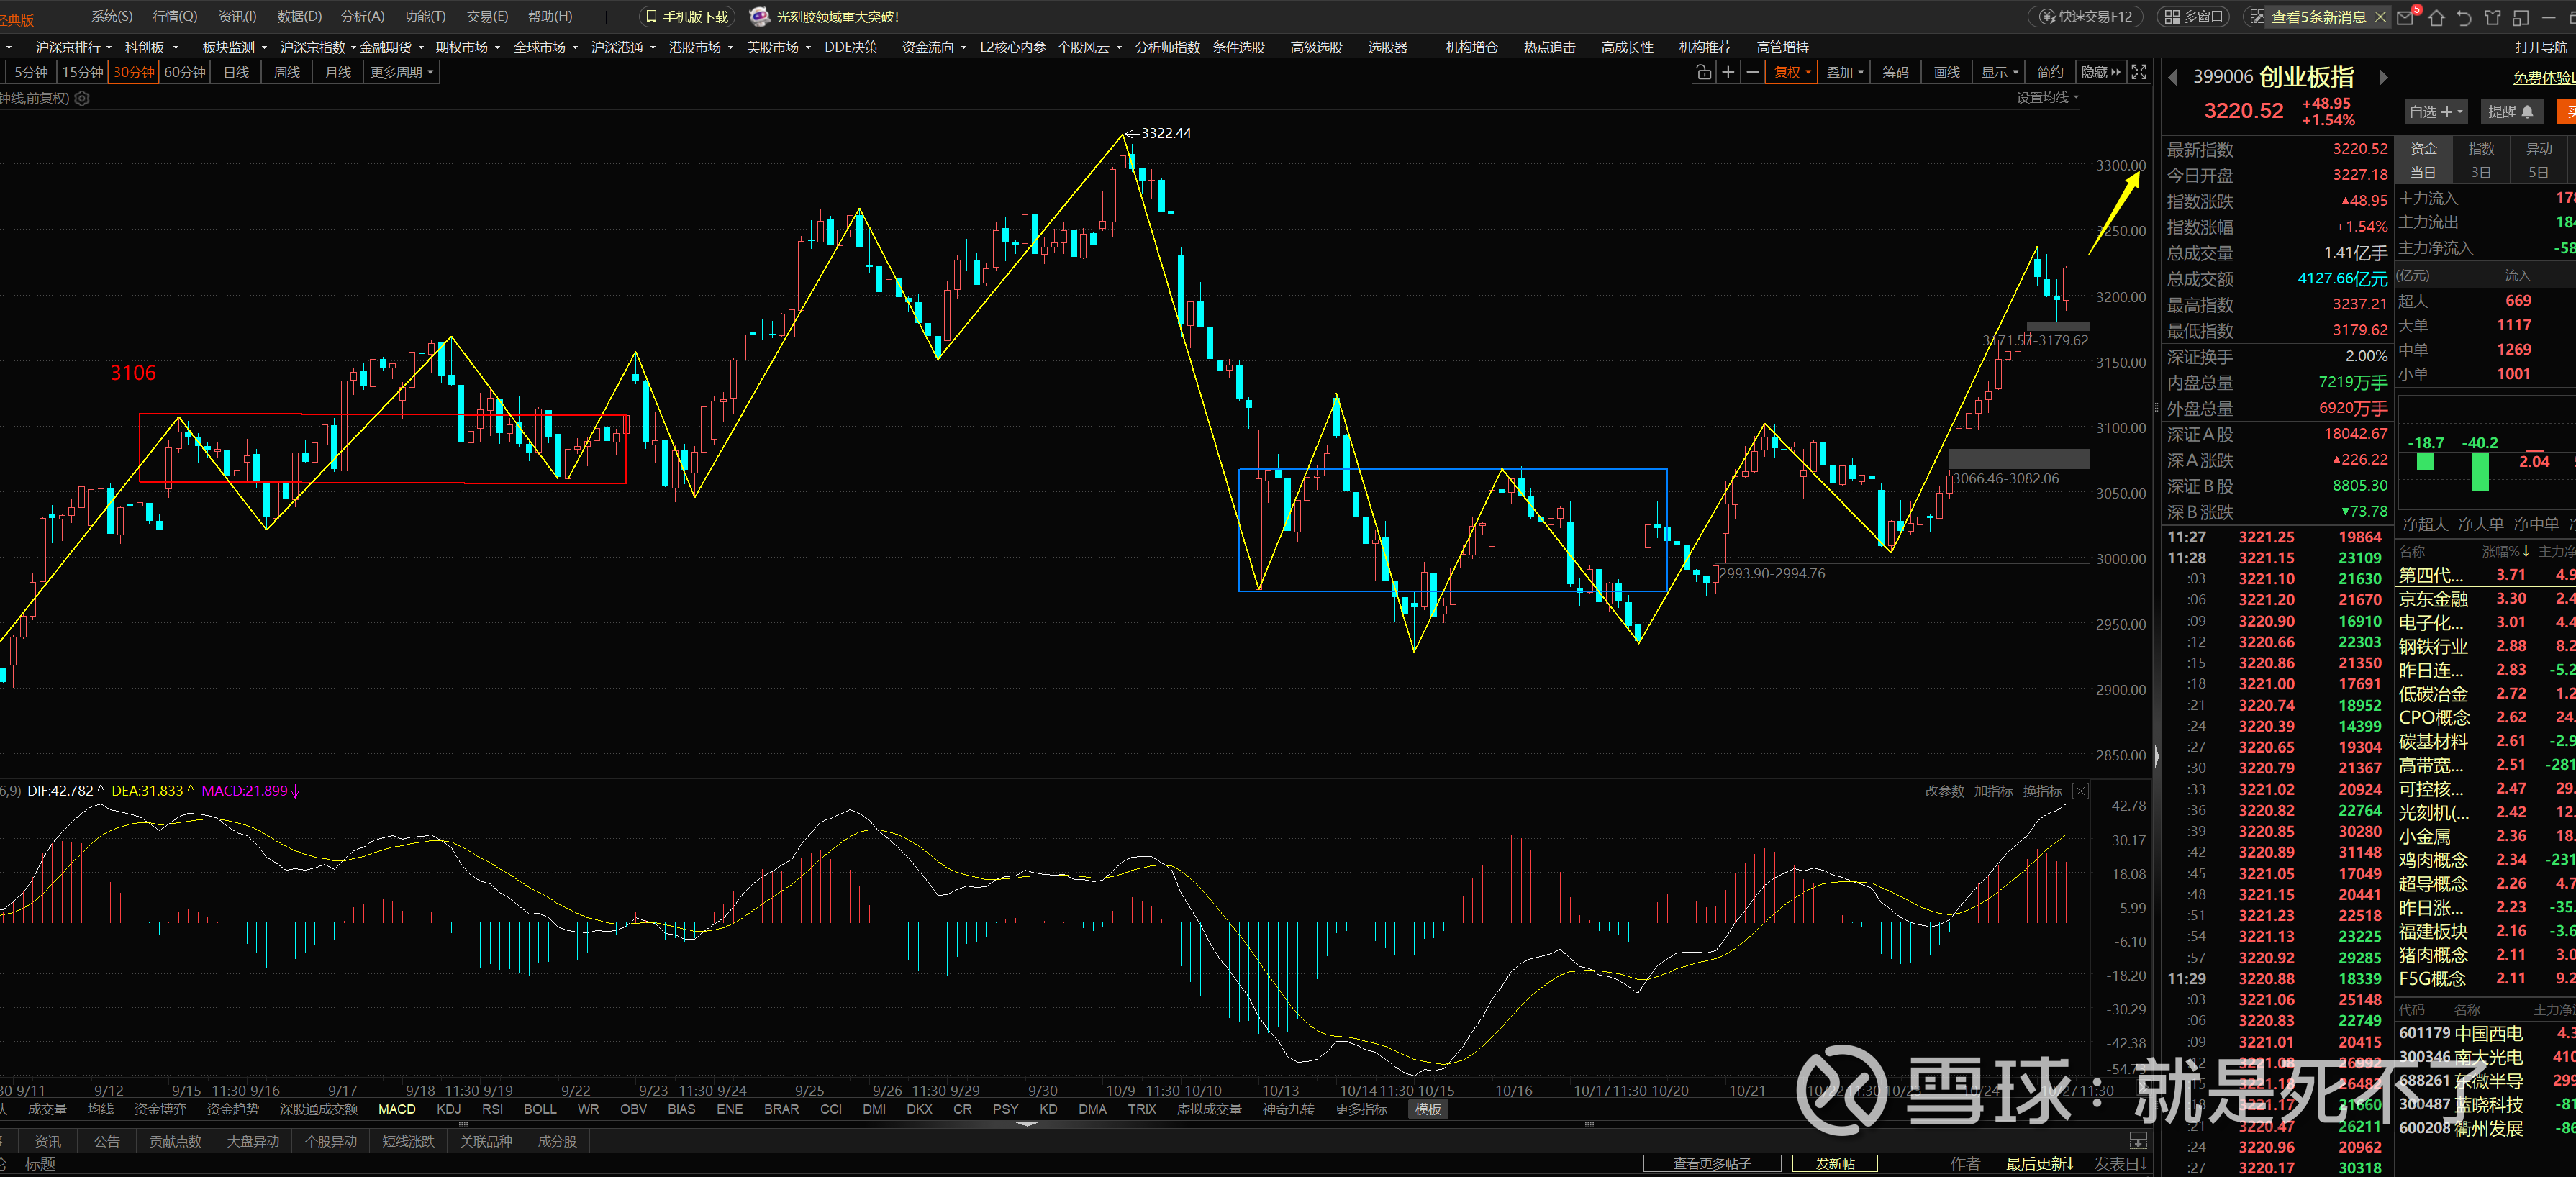Open the mail messages envelope icon
This screenshot has width=2576, height=1177.
[2406, 17]
